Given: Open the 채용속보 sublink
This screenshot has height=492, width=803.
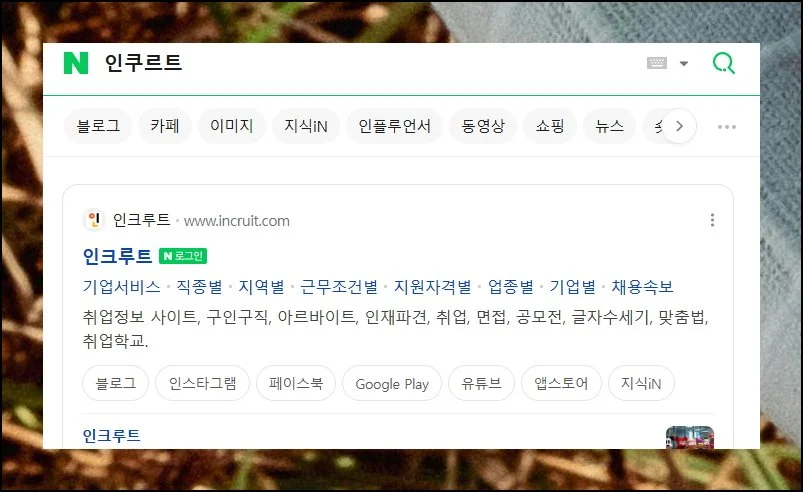Looking at the screenshot, I should (x=642, y=287).
